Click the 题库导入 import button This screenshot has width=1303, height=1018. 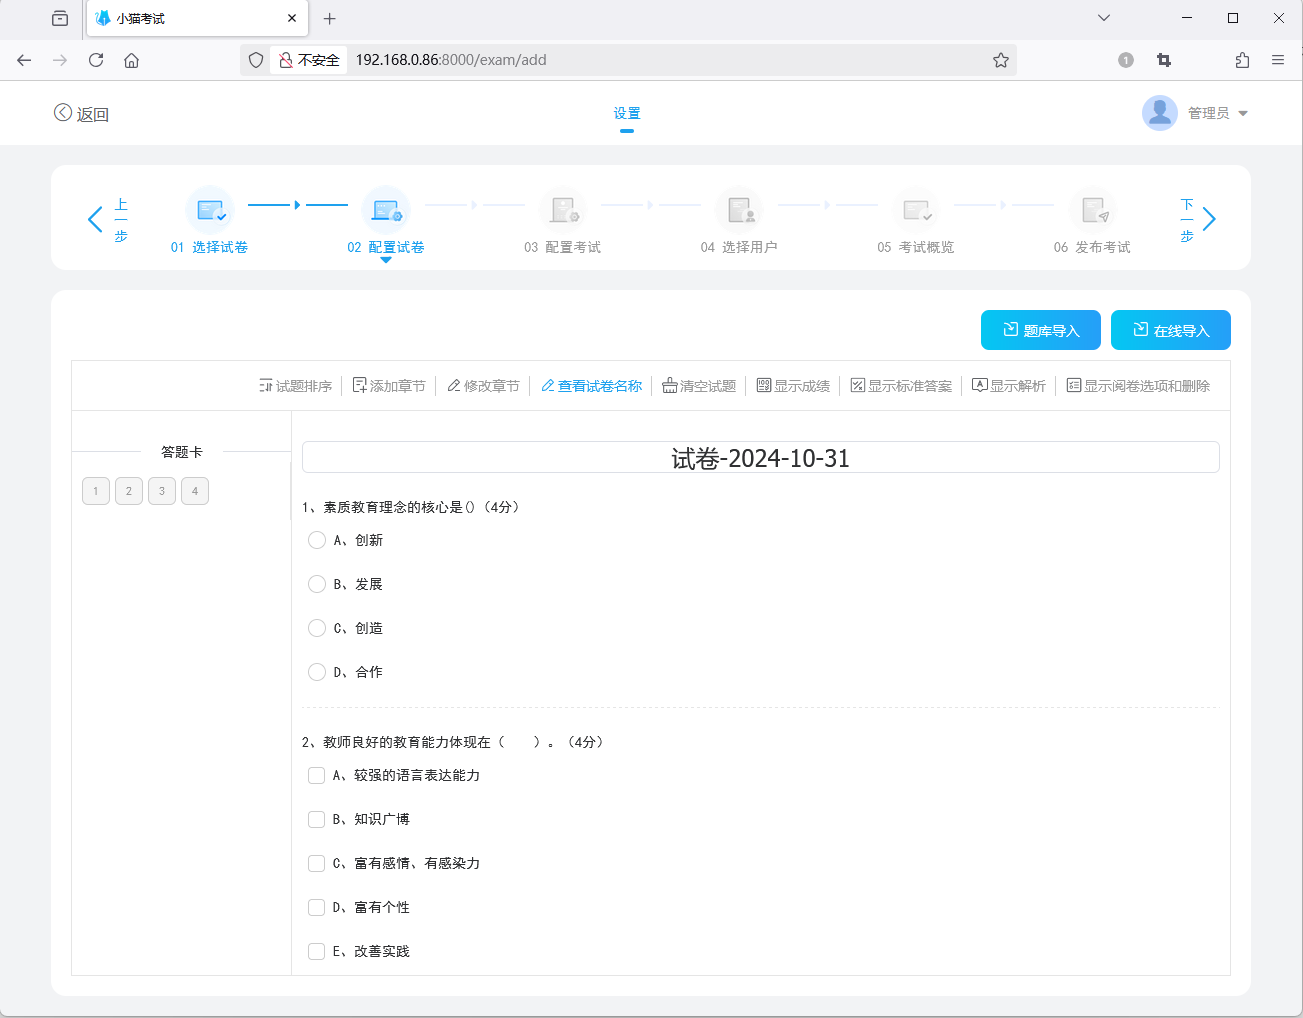click(x=1040, y=330)
